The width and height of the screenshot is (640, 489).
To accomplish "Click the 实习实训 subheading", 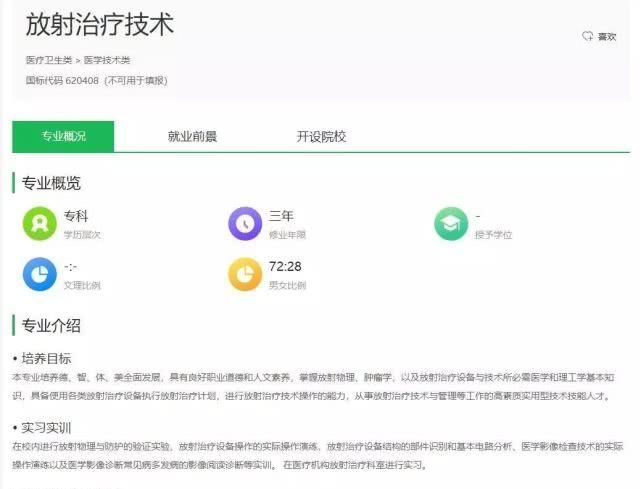I will tap(46, 428).
